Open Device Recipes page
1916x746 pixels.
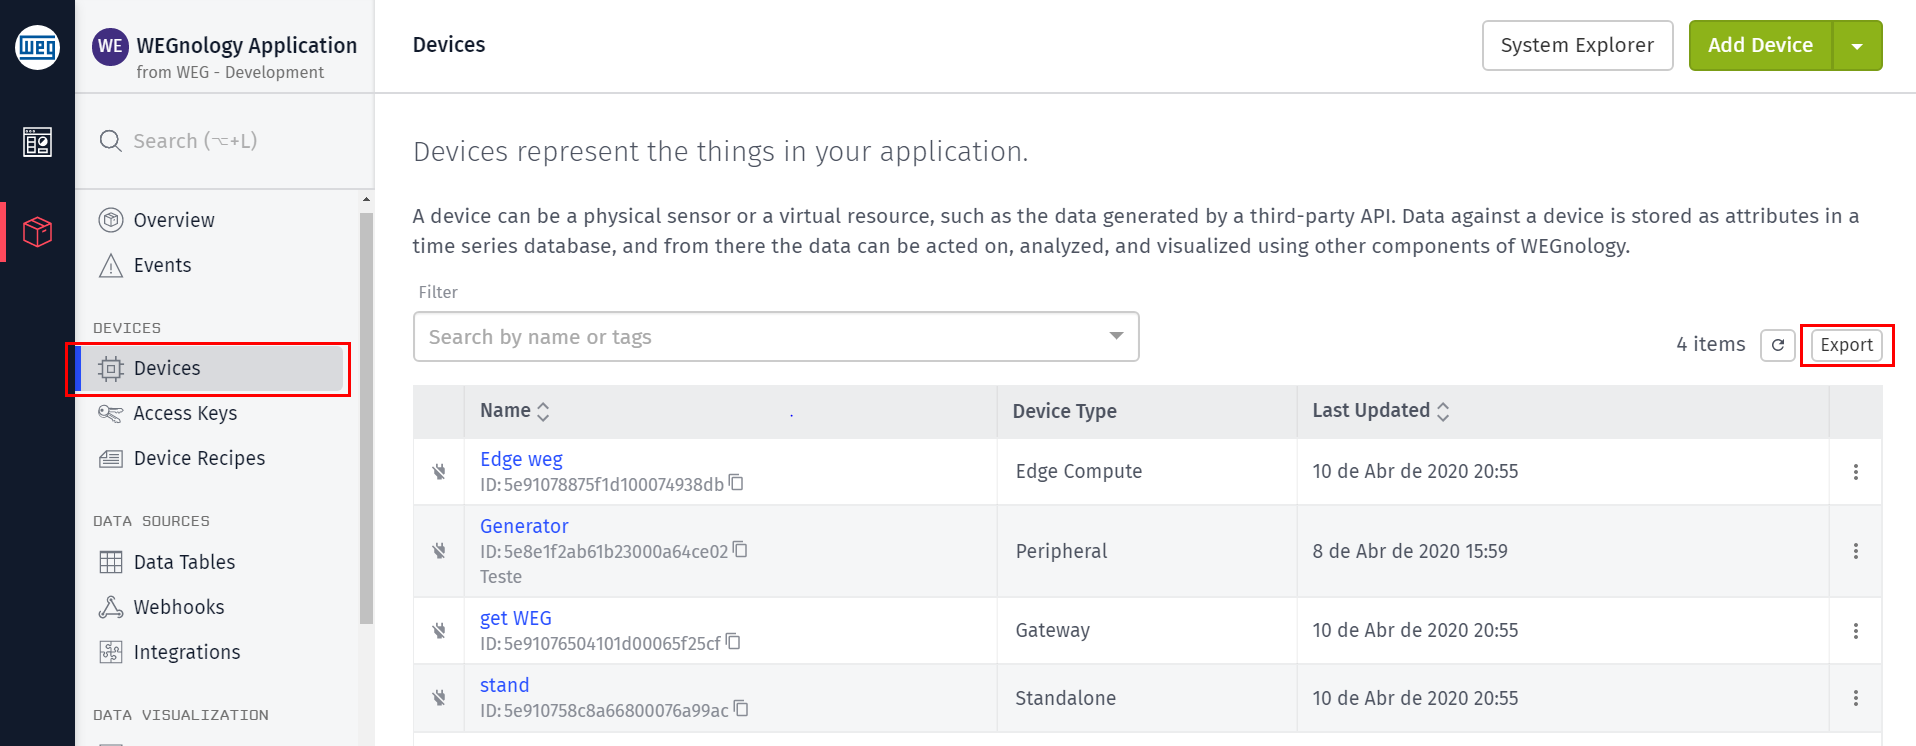point(199,458)
